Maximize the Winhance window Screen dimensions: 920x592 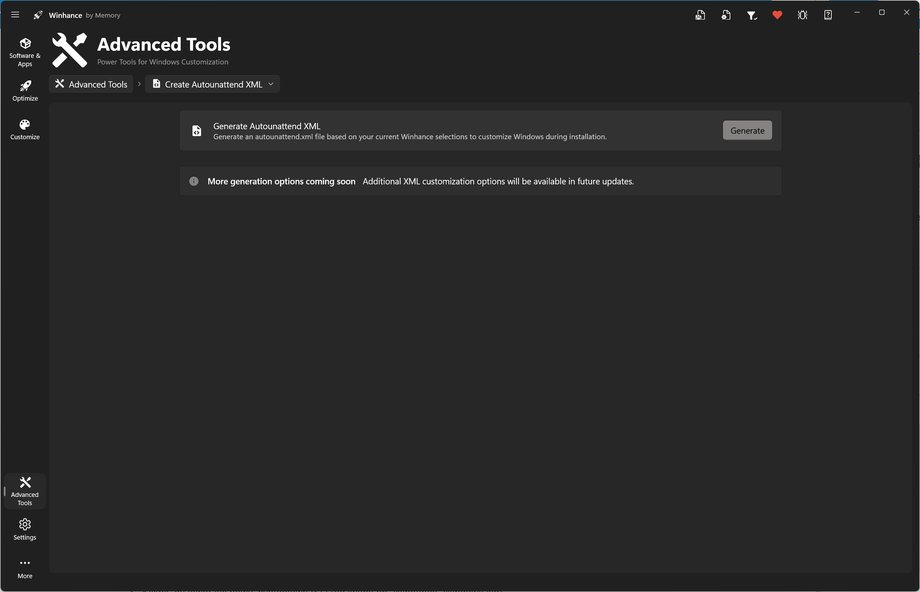pos(881,13)
